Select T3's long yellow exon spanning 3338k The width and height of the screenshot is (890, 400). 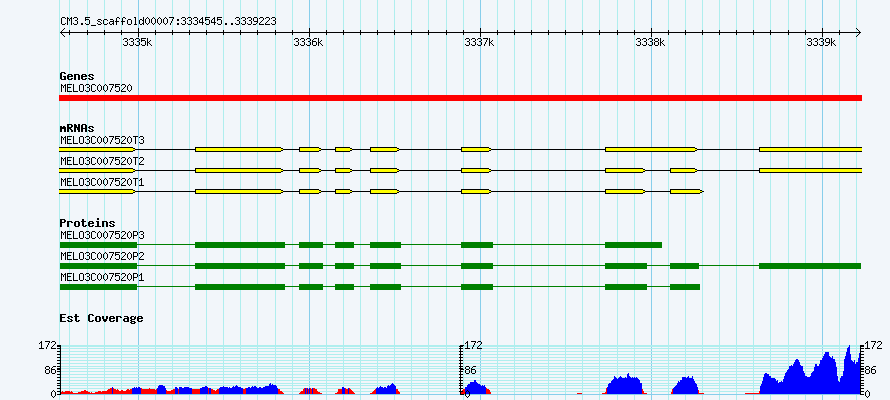(x=652, y=149)
